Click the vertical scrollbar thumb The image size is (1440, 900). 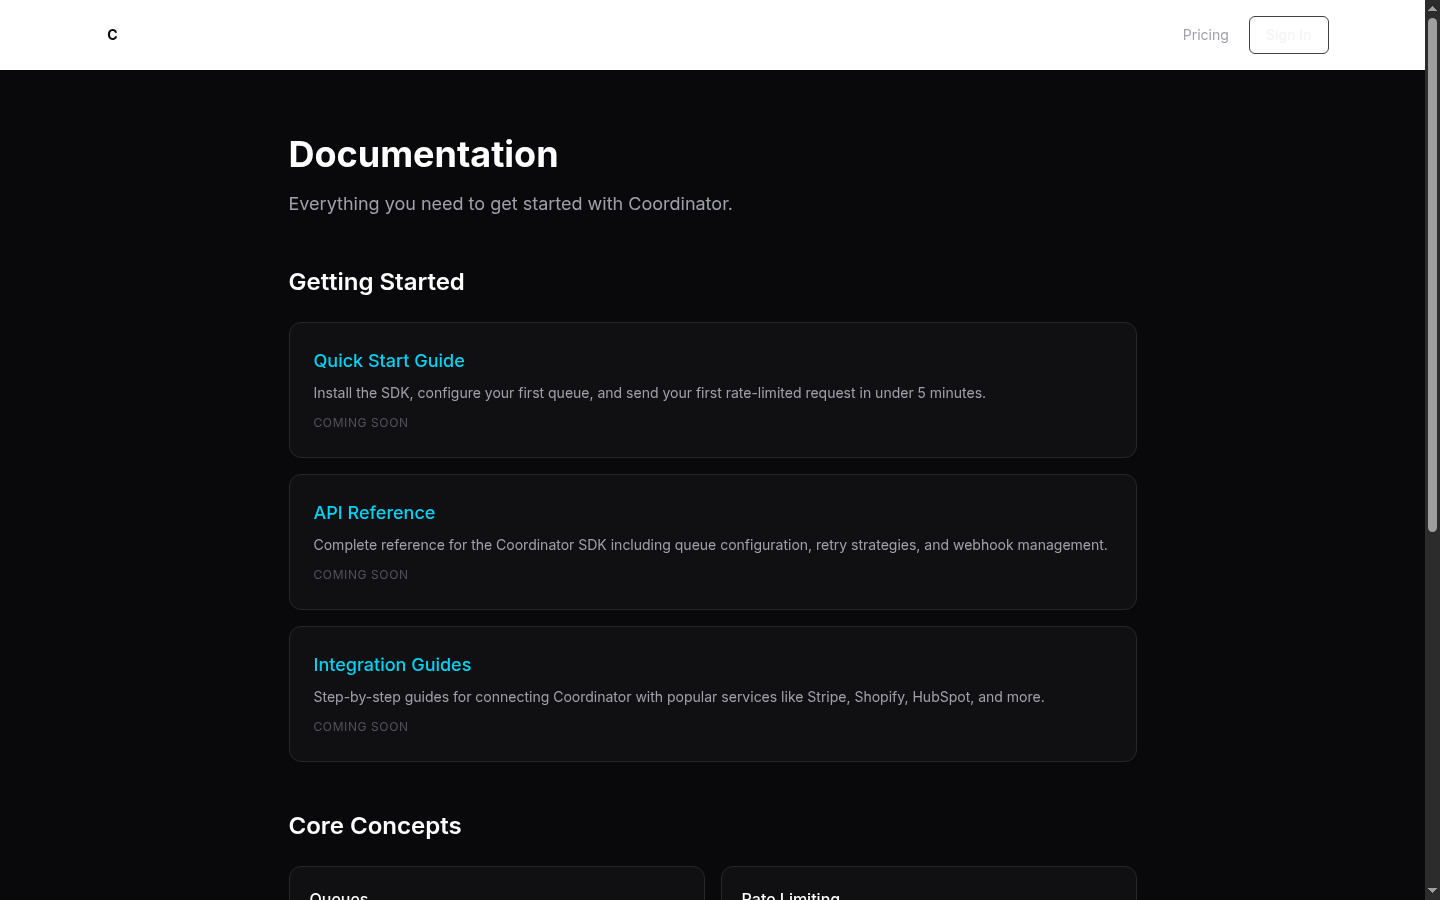(x=1432, y=275)
